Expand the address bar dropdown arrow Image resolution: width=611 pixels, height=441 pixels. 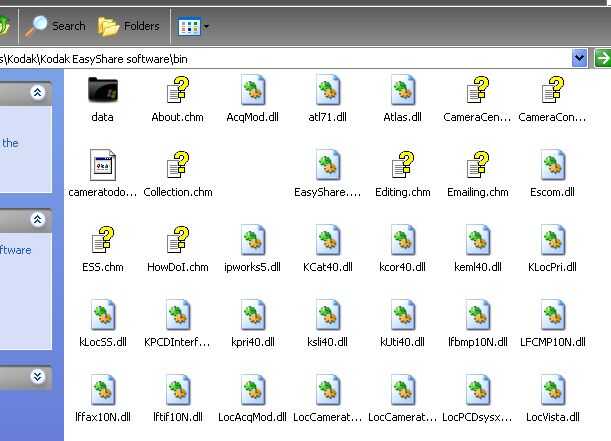(579, 58)
